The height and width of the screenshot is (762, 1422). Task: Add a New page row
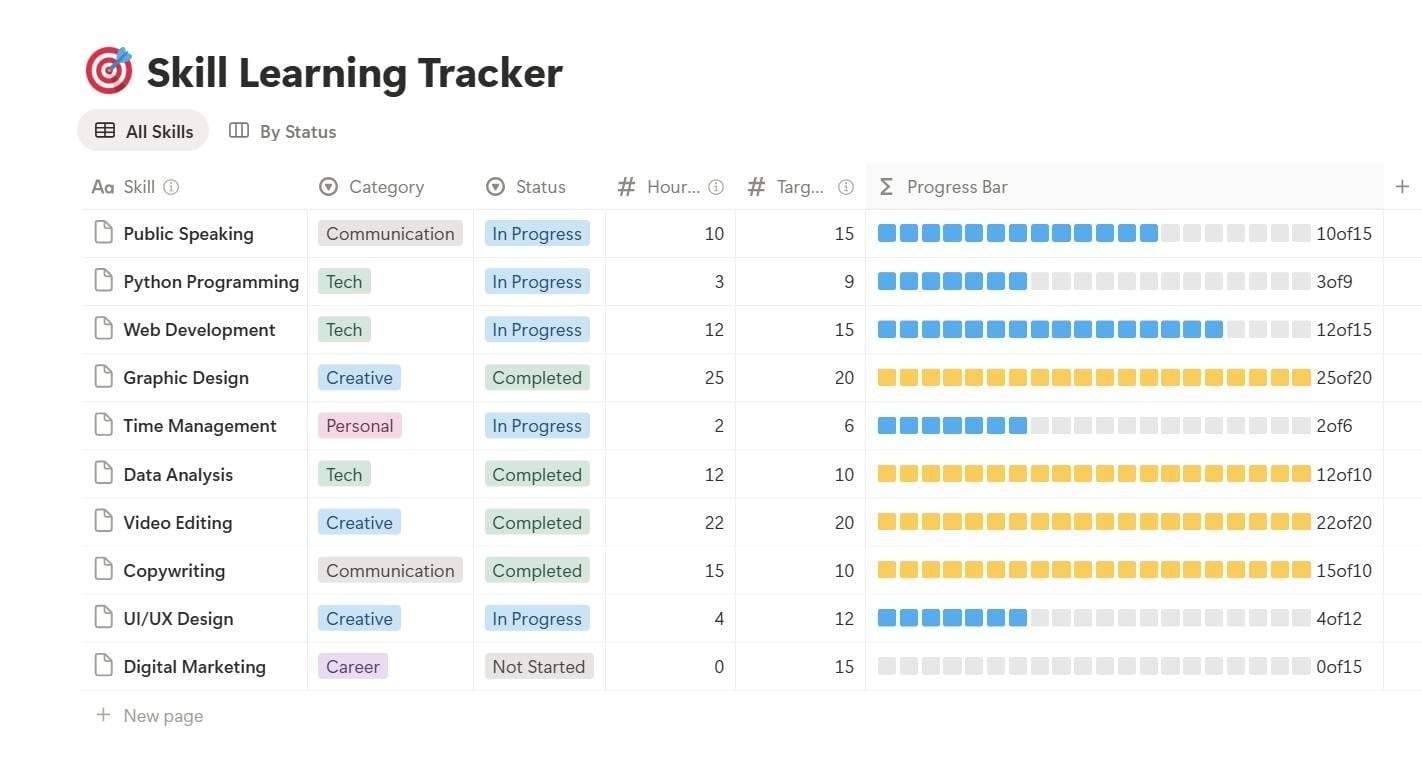pyautogui.click(x=149, y=716)
